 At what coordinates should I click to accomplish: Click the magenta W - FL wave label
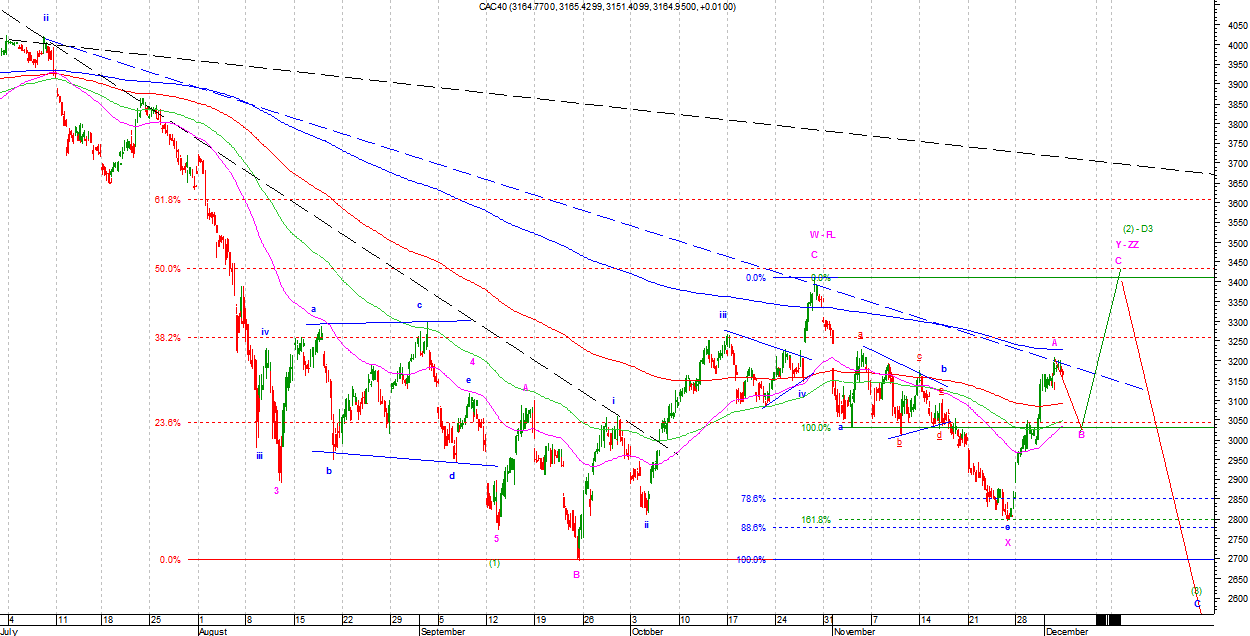pos(822,235)
